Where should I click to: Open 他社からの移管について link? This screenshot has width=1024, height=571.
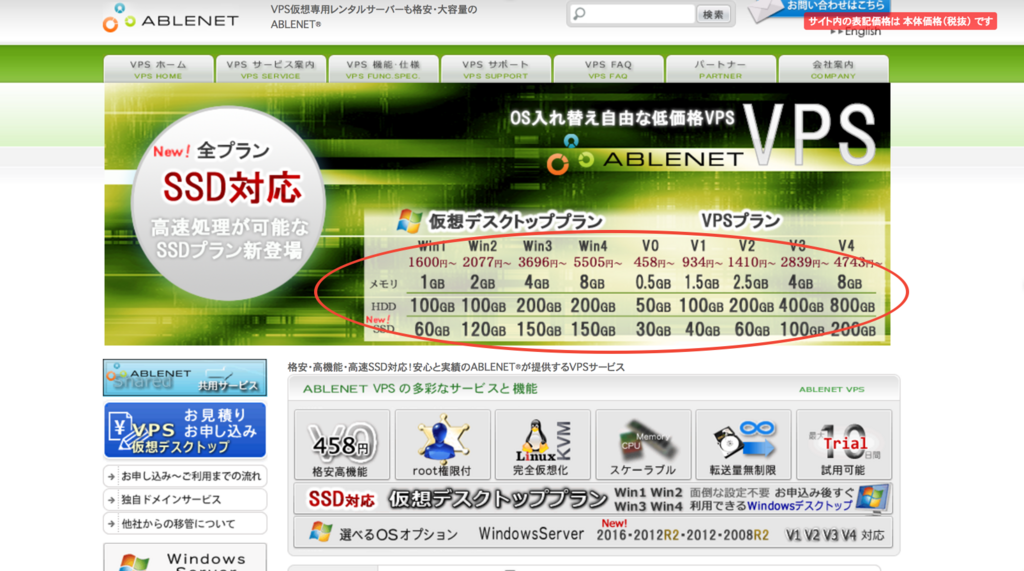pyautogui.click(x=185, y=524)
